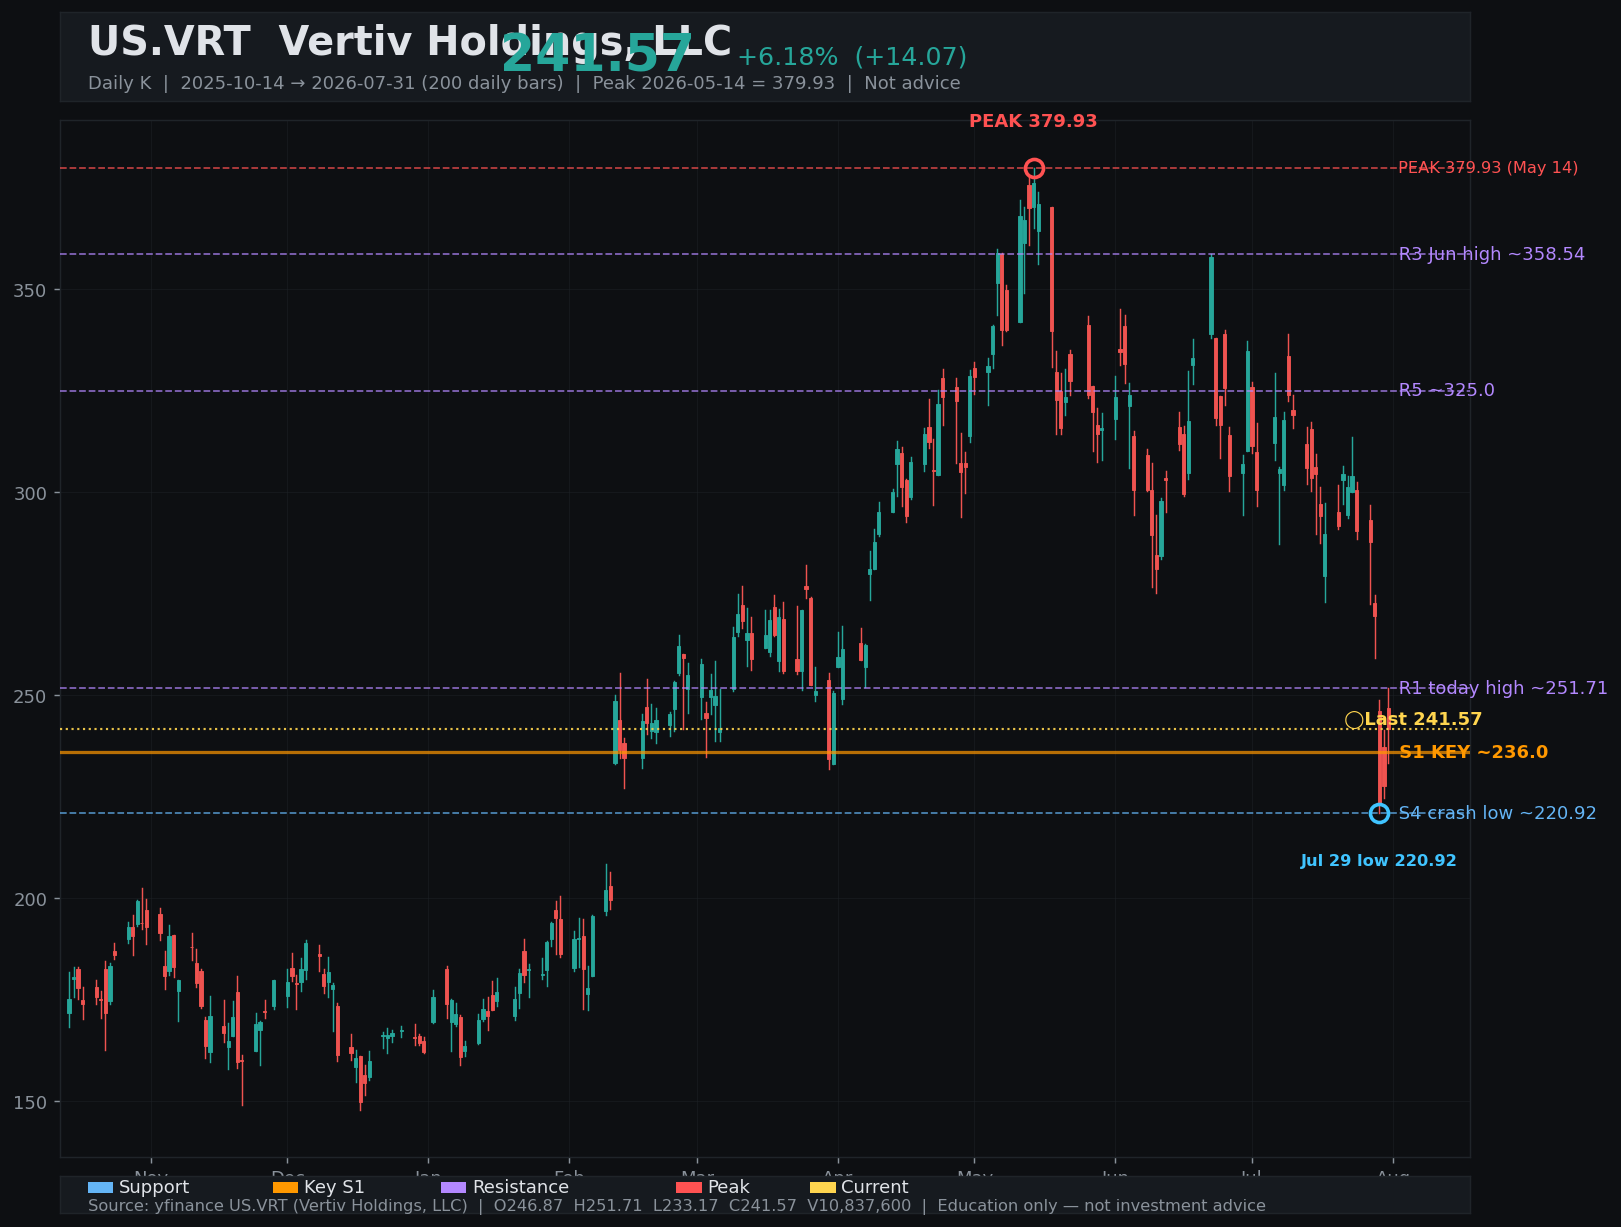Click the "Last 241.57" label
Image resolution: width=1621 pixels, height=1227 pixels.
pyautogui.click(x=1423, y=720)
